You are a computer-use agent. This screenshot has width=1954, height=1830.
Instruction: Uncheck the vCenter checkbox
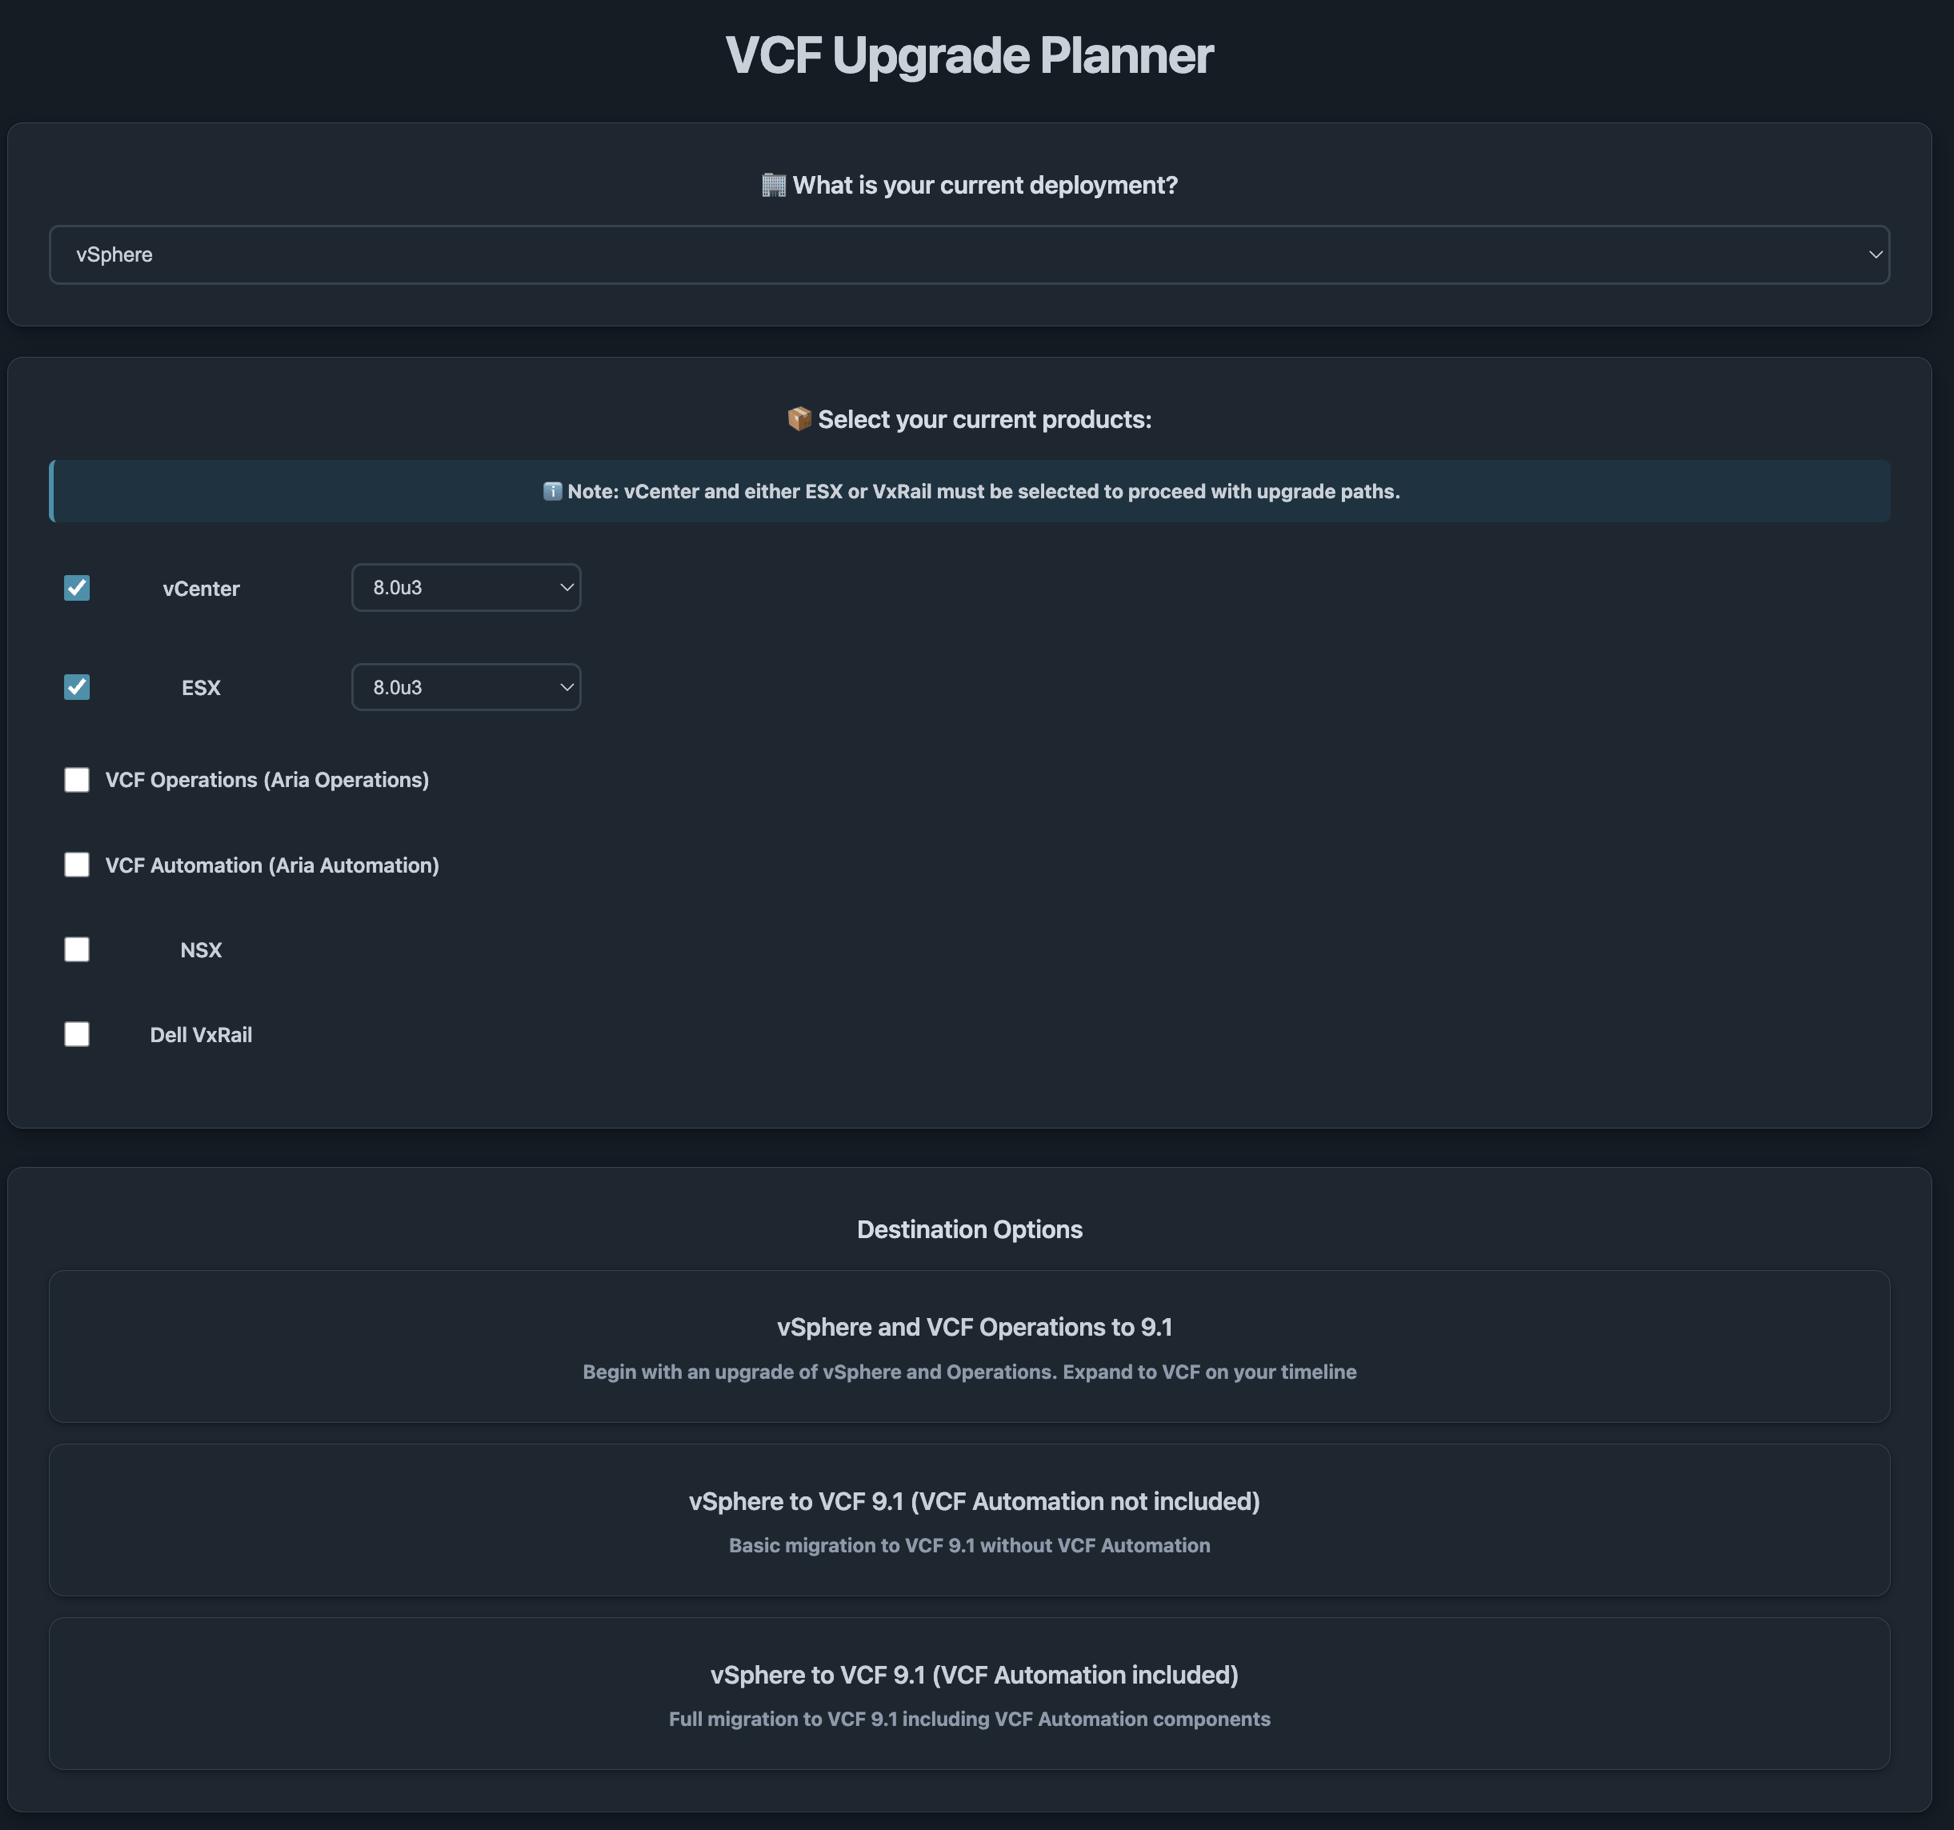pos(77,588)
